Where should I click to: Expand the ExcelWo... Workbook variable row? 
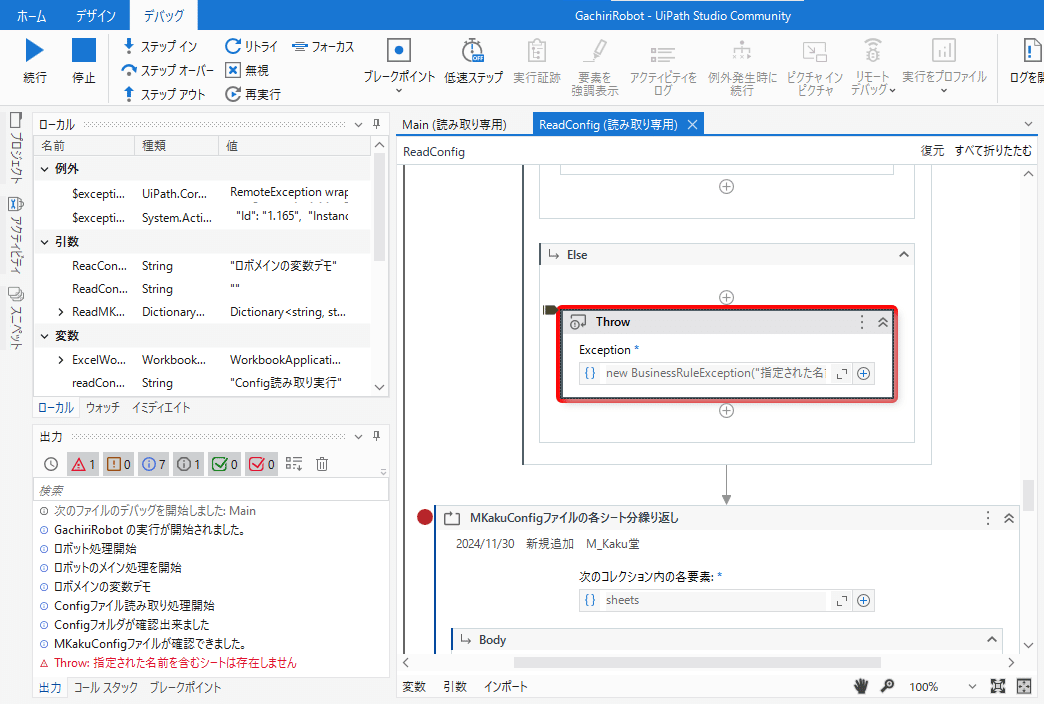[x=61, y=360]
